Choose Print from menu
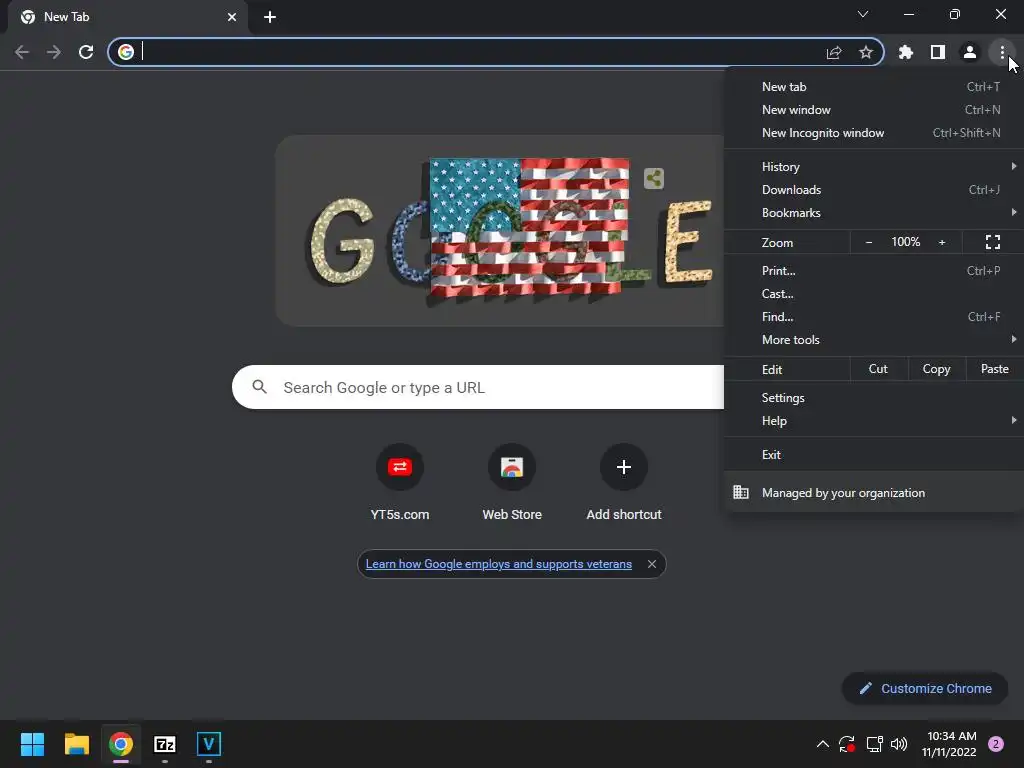1024x768 pixels. tap(874, 270)
